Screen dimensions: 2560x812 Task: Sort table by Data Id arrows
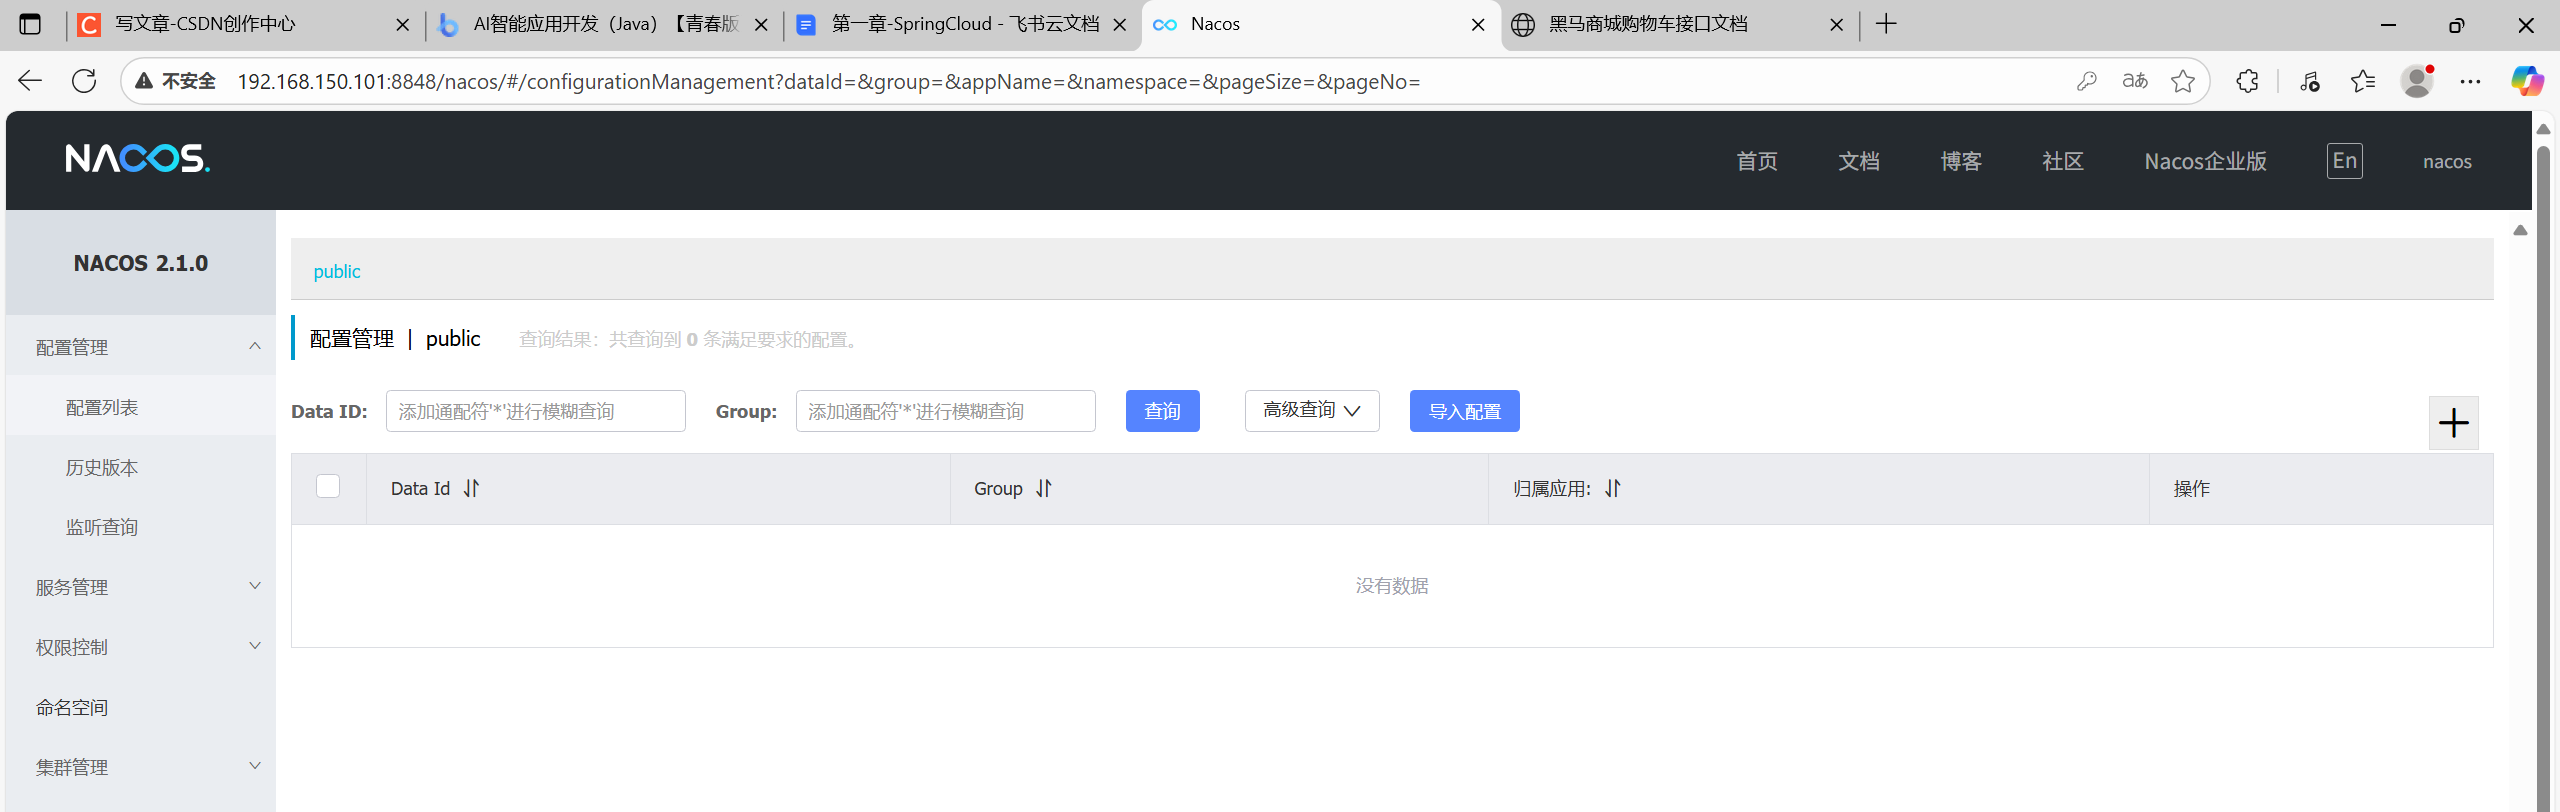pyautogui.click(x=472, y=488)
